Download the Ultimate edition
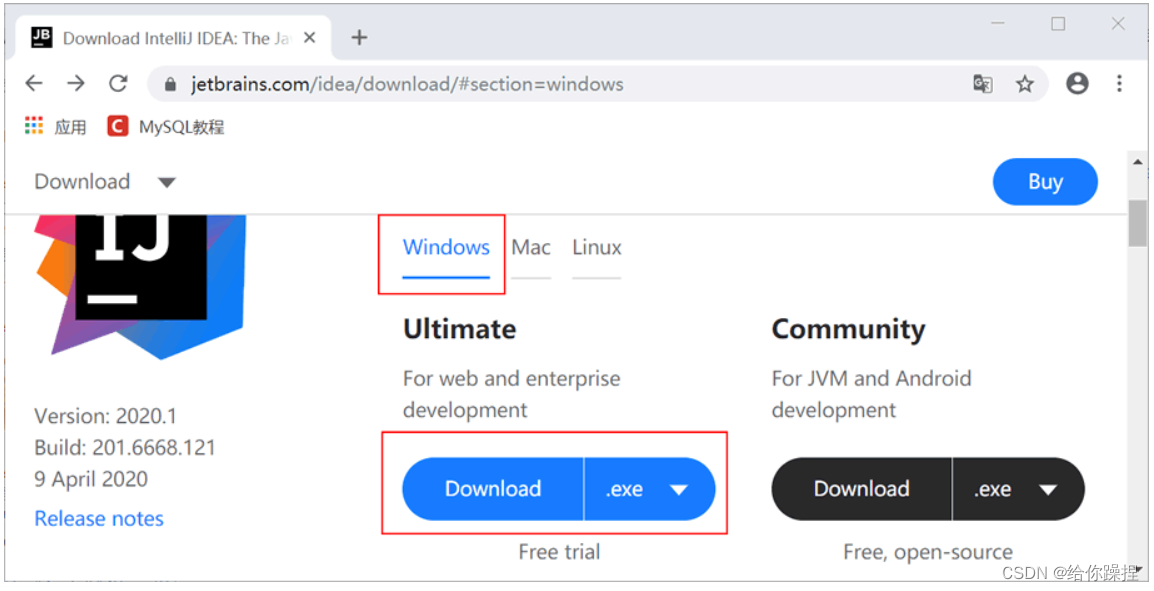Screen dimensions: 1154x591 (492, 489)
